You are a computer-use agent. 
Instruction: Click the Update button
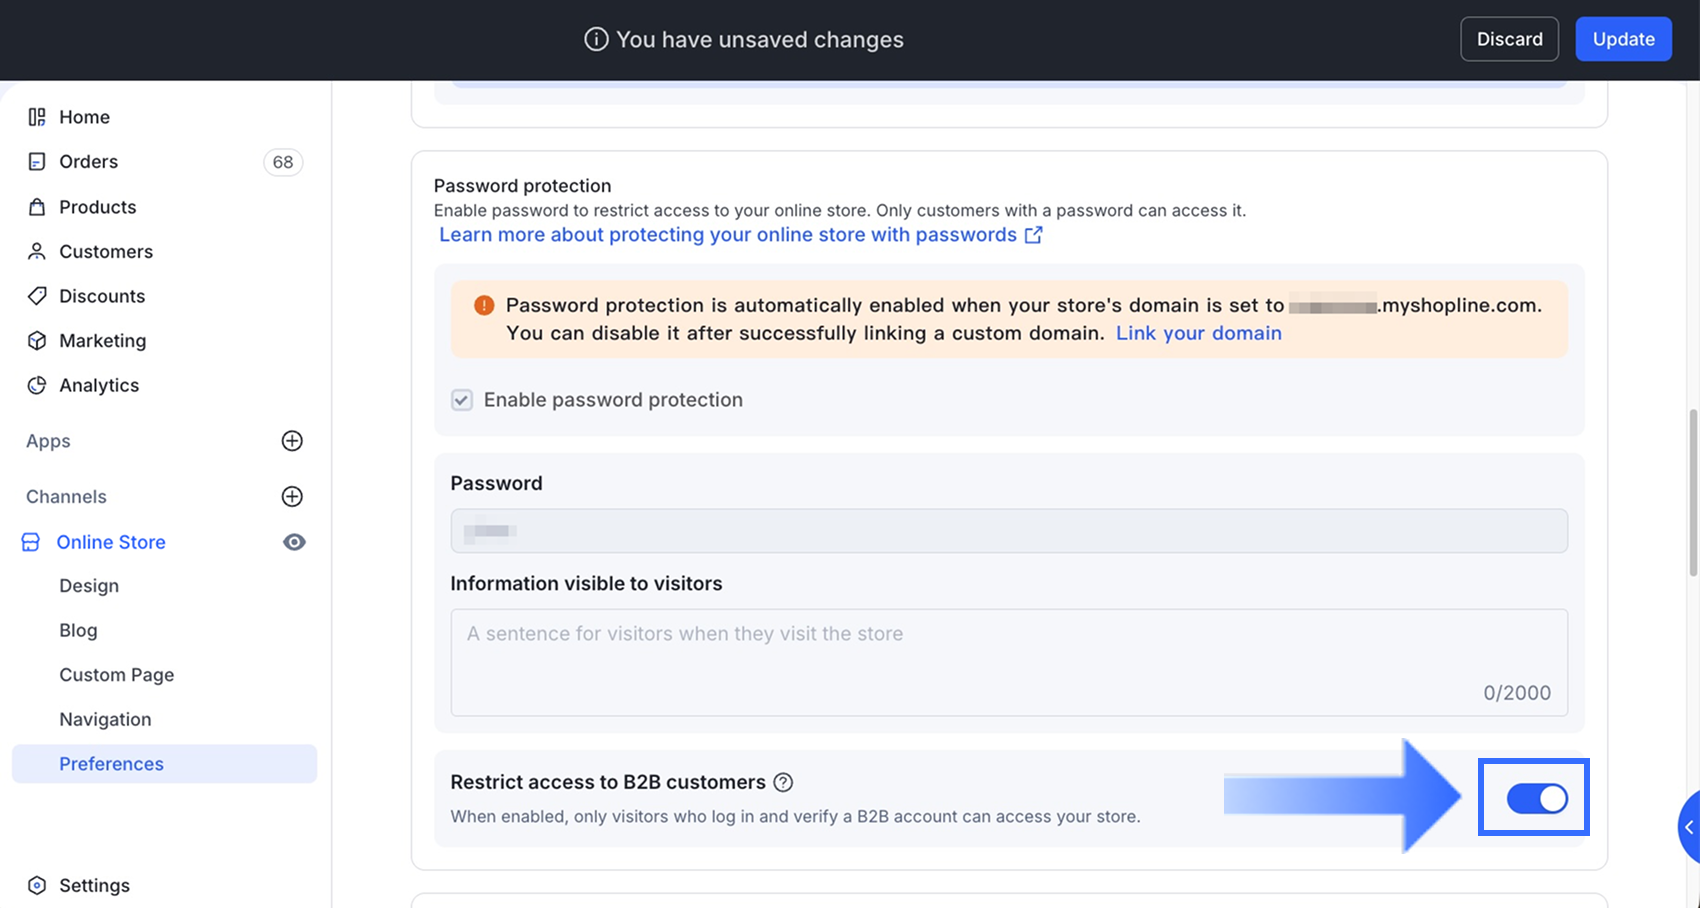coord(1623,39)
